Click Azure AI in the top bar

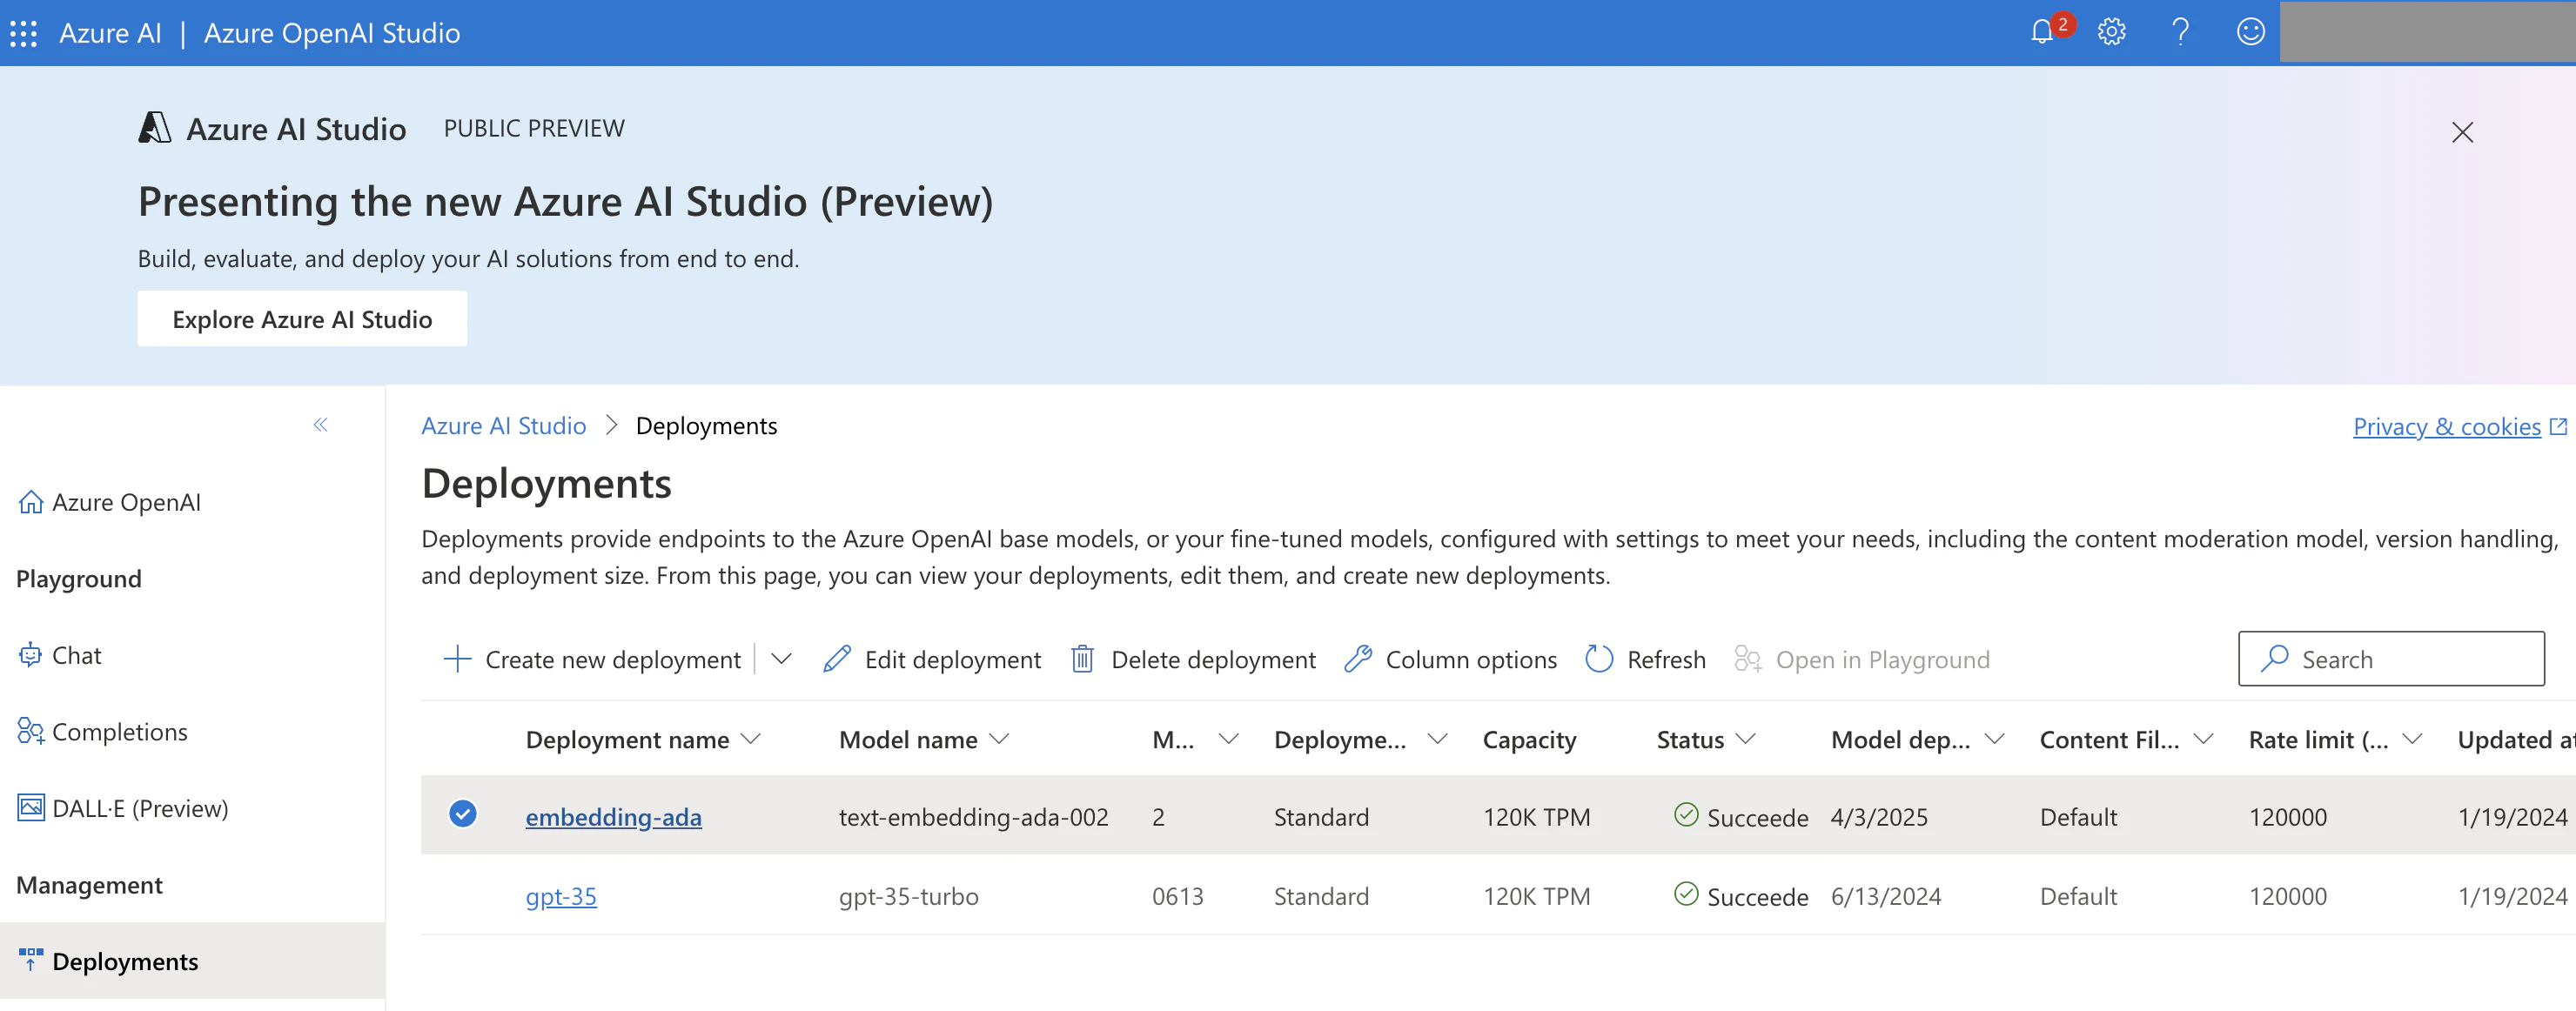tap(110, 33)
